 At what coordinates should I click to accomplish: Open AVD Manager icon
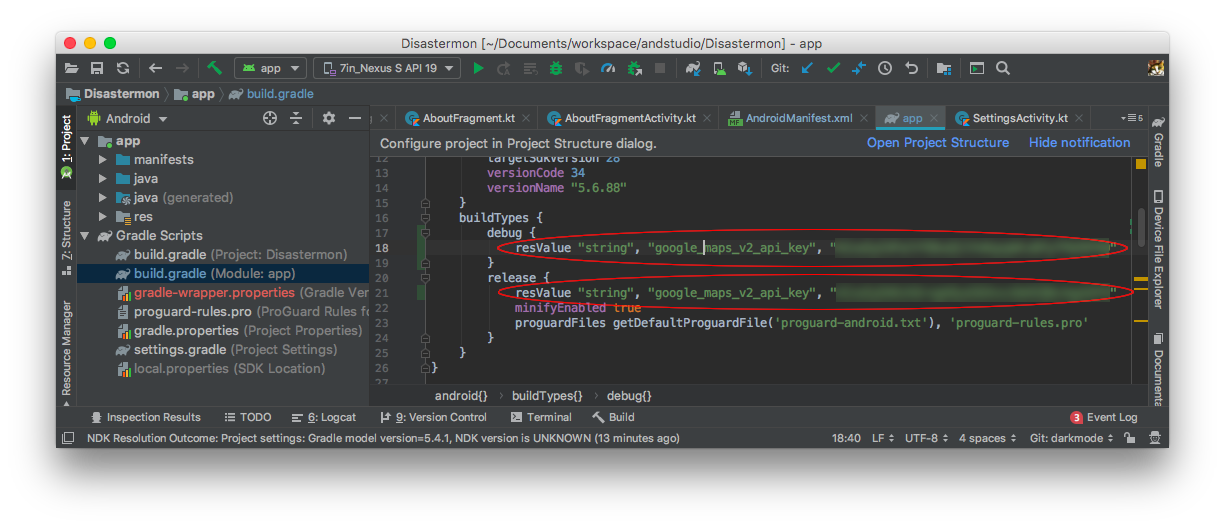tap(719, 68)
